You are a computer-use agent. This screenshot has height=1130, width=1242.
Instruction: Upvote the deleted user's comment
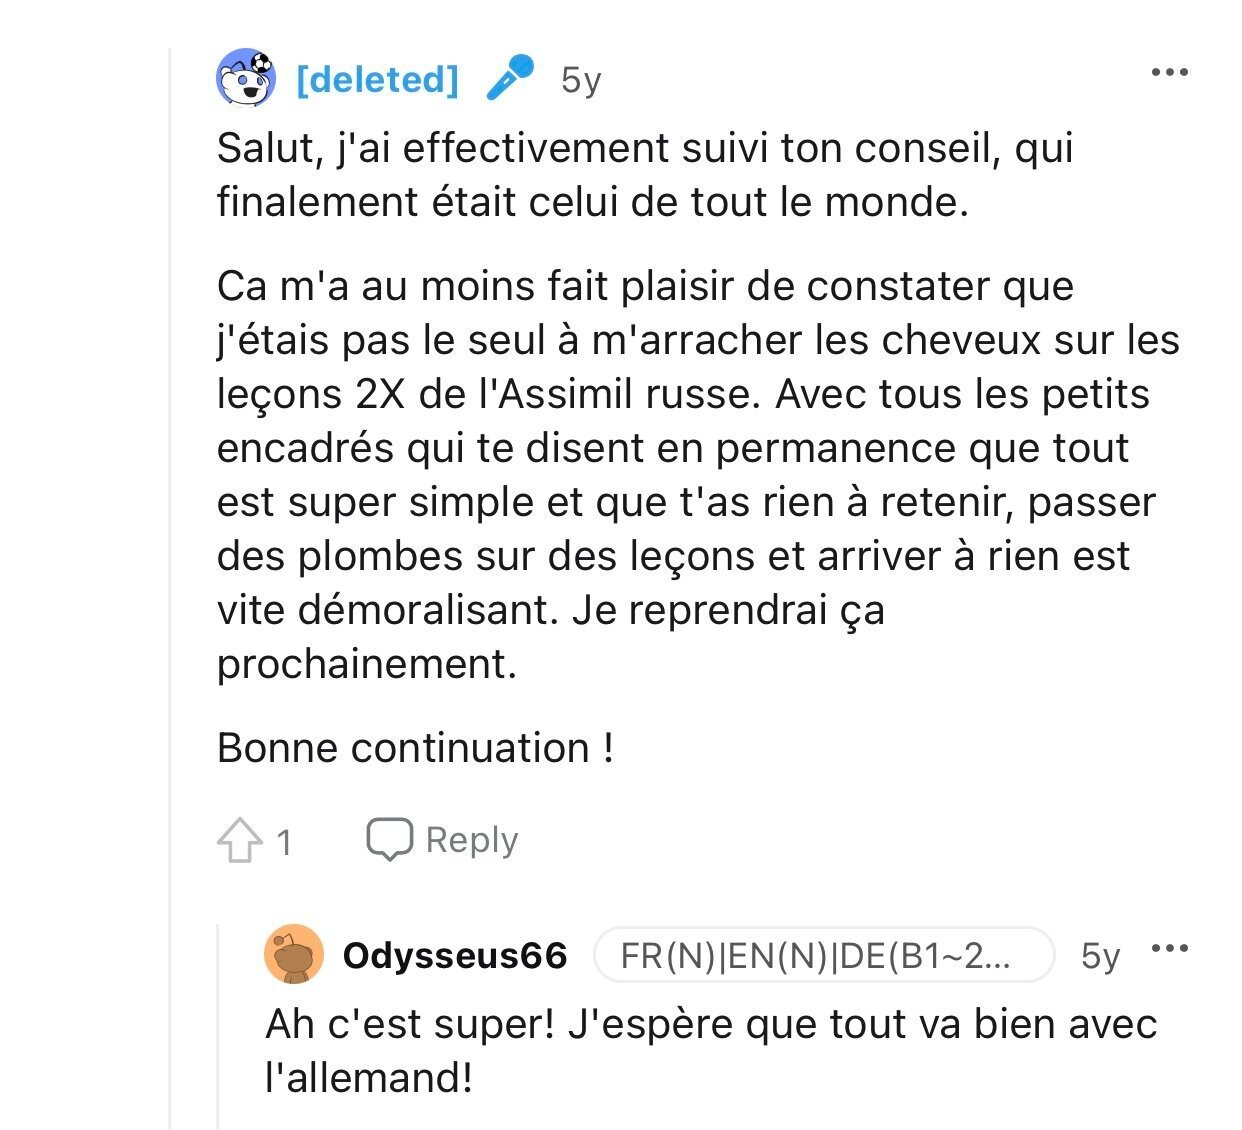pyautogui.click(x=240, y=840)
